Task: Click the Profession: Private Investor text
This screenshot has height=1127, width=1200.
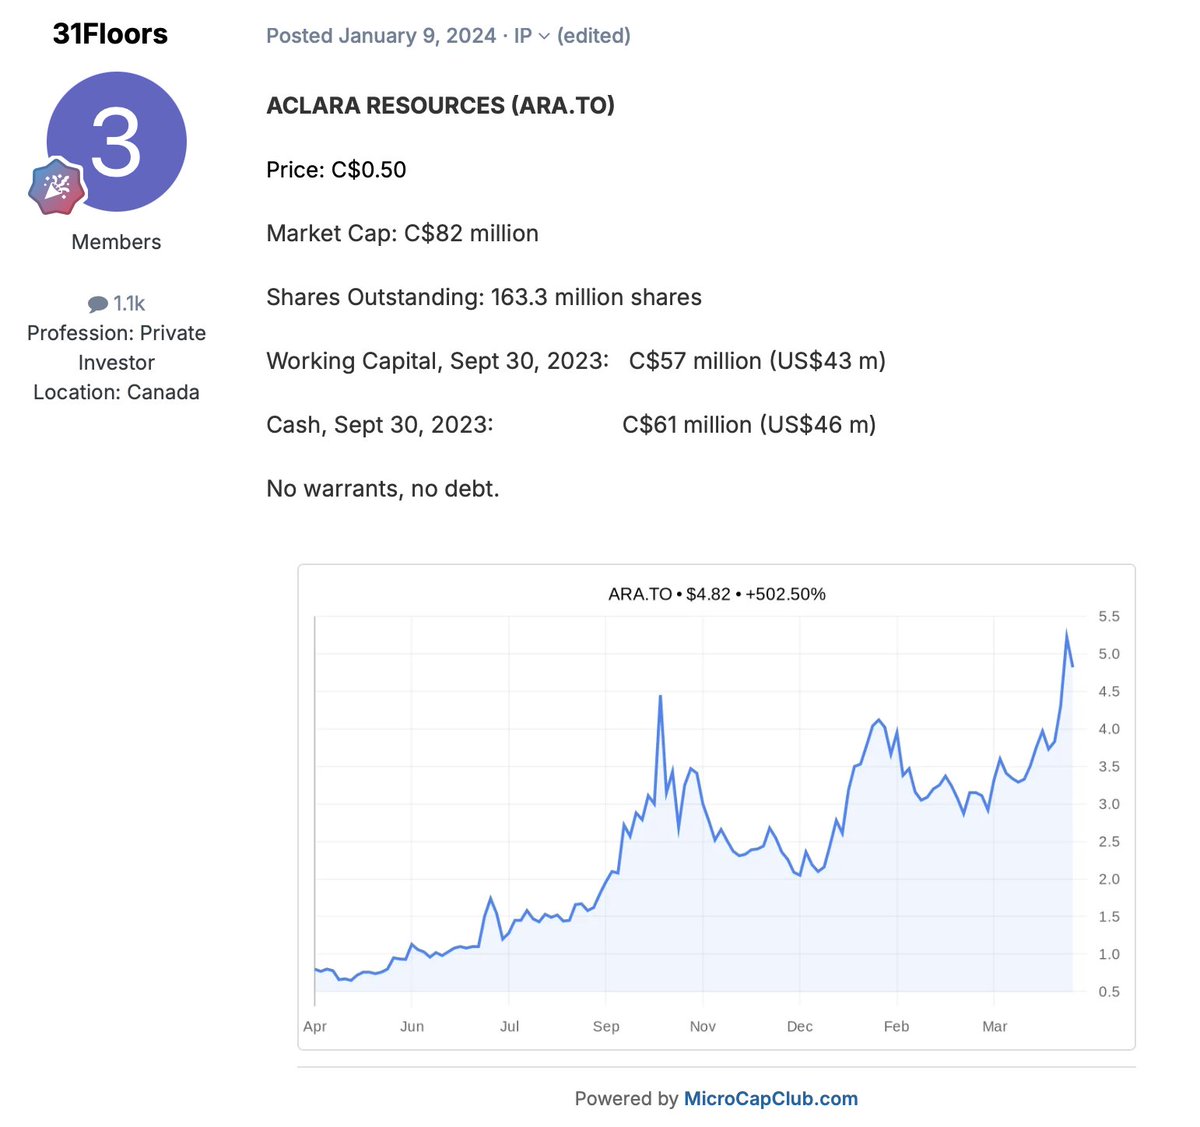Action: click(x=116, y=348)
